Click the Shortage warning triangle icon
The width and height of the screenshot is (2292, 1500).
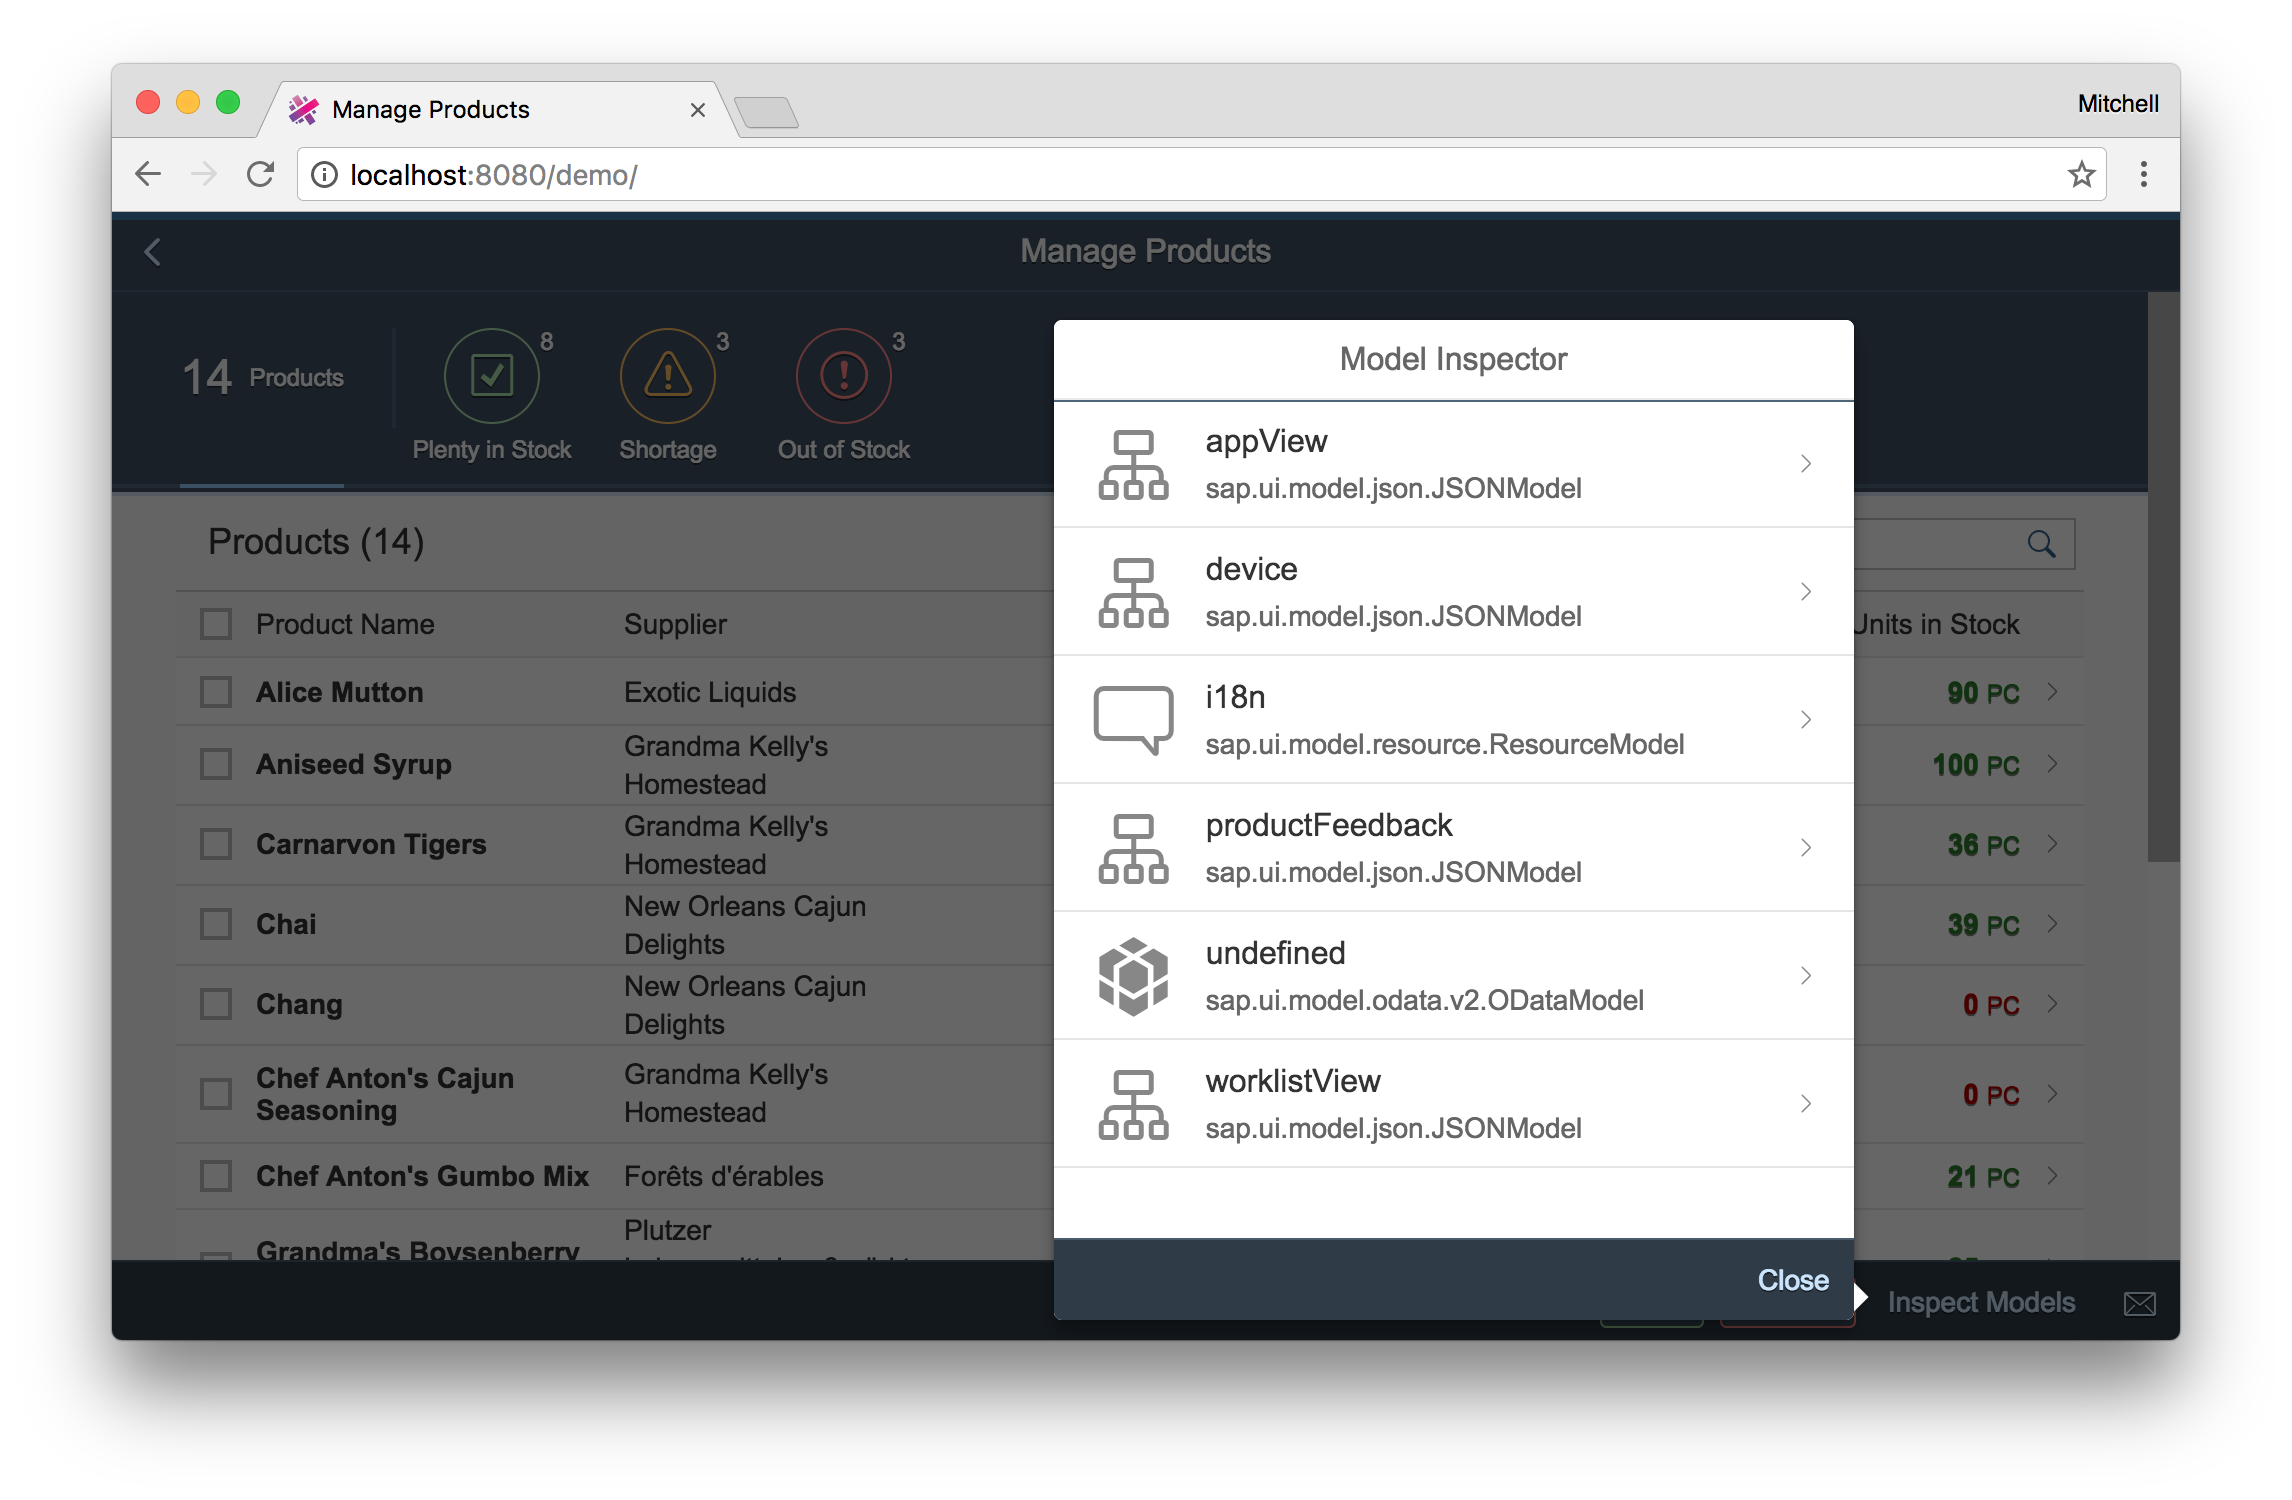668,376
